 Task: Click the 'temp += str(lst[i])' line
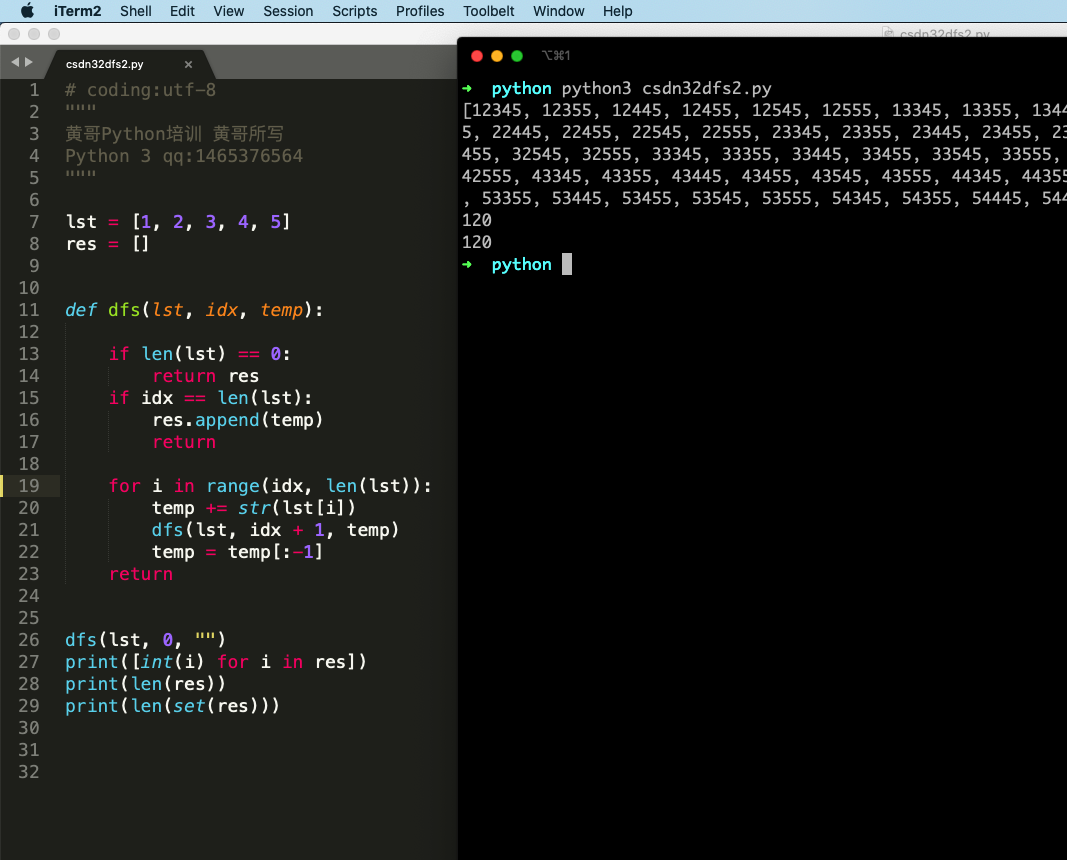point(254,508)
